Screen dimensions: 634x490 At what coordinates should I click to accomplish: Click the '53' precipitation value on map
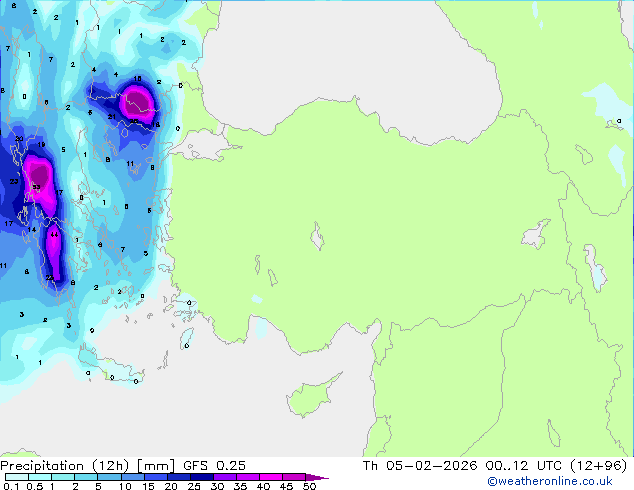(x=36, y=187)
